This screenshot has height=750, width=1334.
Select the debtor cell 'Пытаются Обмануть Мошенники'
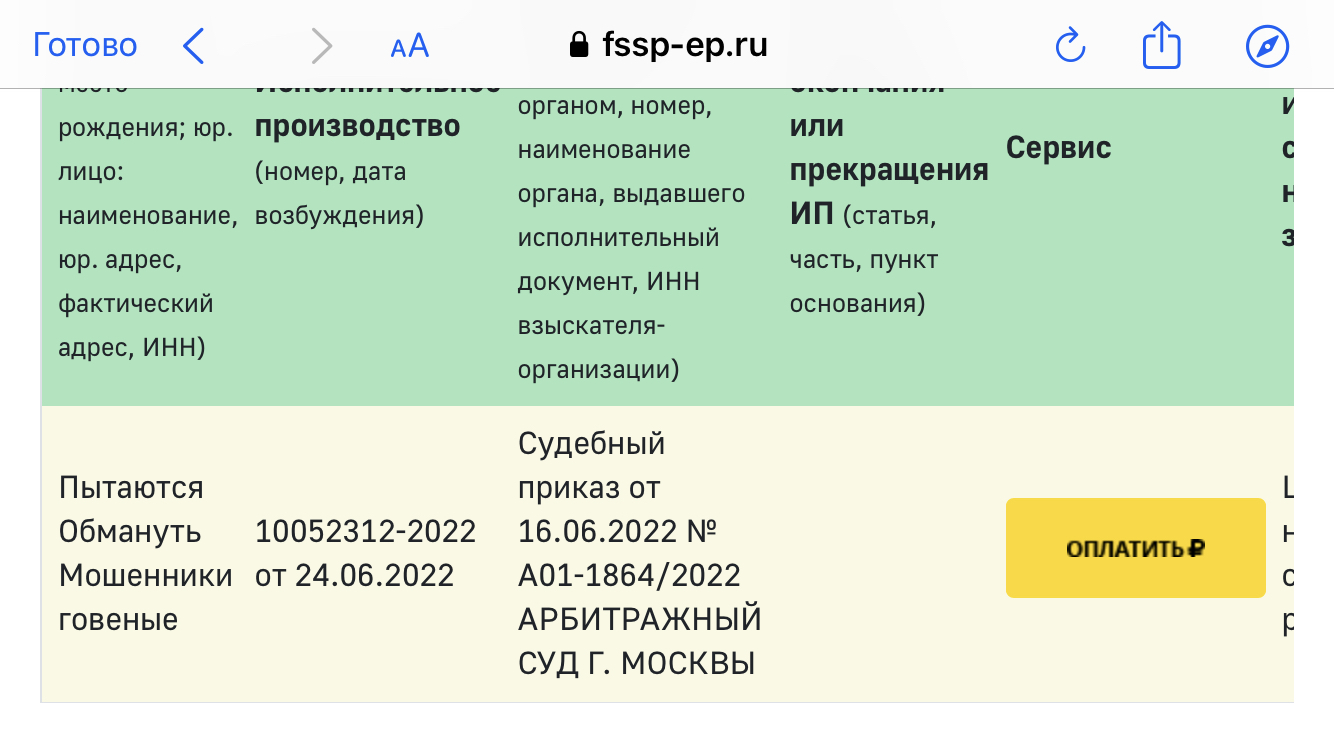point(145,553)
